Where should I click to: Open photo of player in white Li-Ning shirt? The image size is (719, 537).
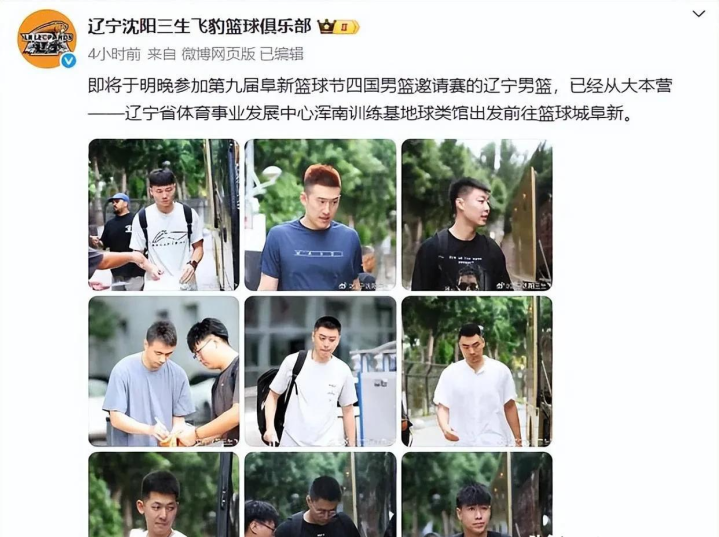pos(164,215)
